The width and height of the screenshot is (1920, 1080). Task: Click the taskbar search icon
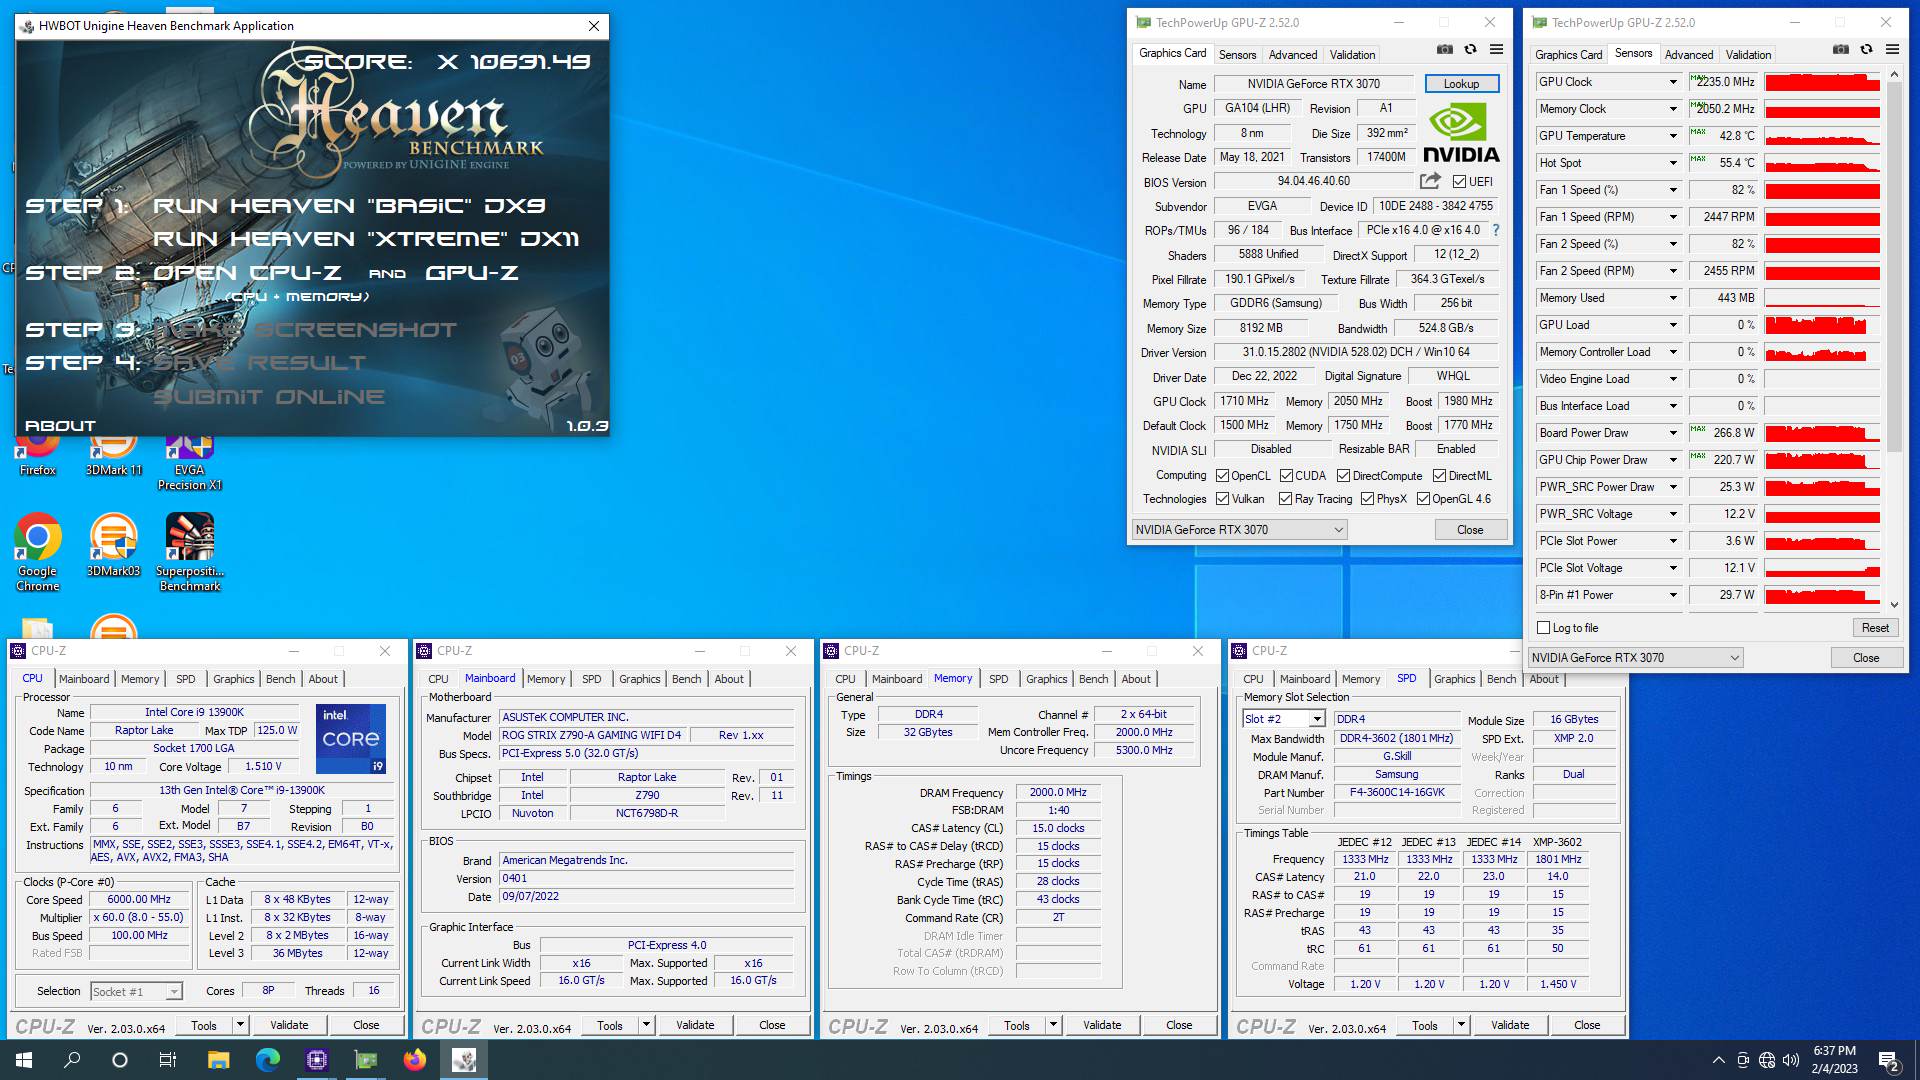point(72,1060)
